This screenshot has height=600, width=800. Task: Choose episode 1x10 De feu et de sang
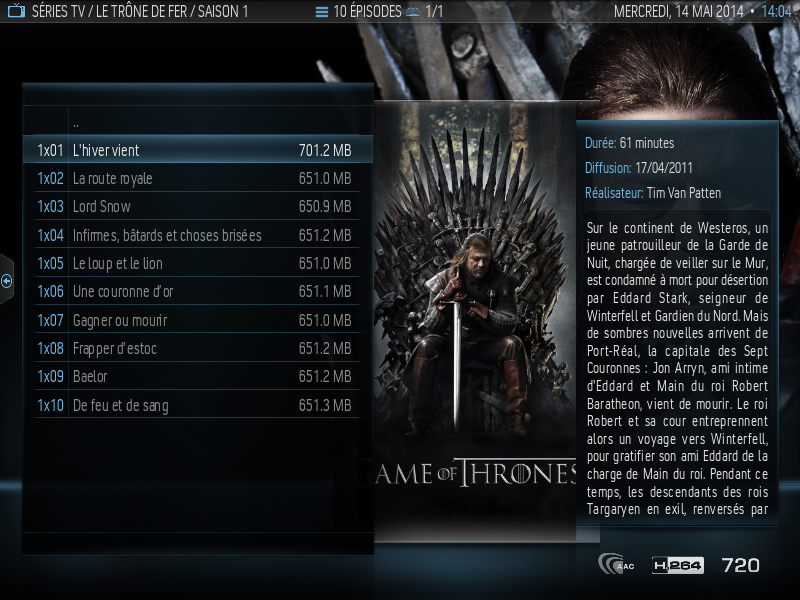click(198, 405)
